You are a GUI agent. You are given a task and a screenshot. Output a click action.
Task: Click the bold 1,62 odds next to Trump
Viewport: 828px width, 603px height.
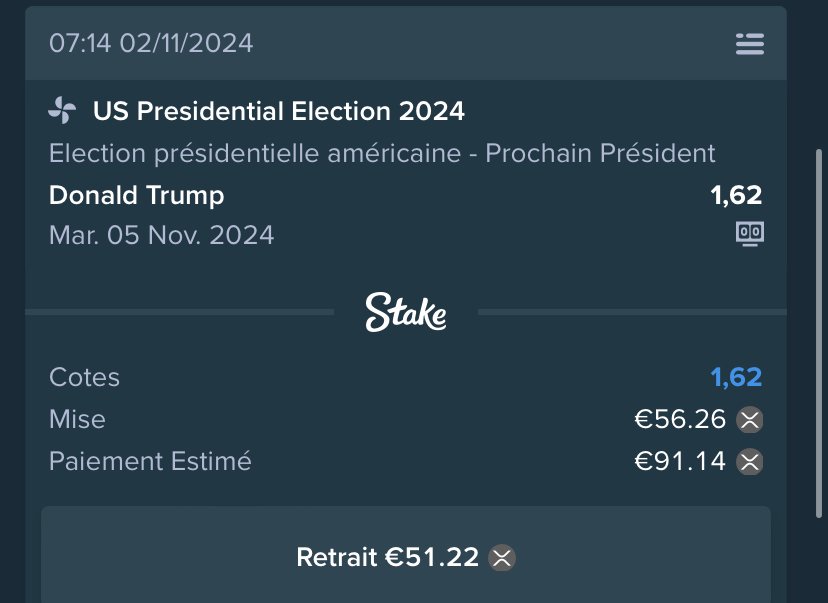[x=736, y=195]
